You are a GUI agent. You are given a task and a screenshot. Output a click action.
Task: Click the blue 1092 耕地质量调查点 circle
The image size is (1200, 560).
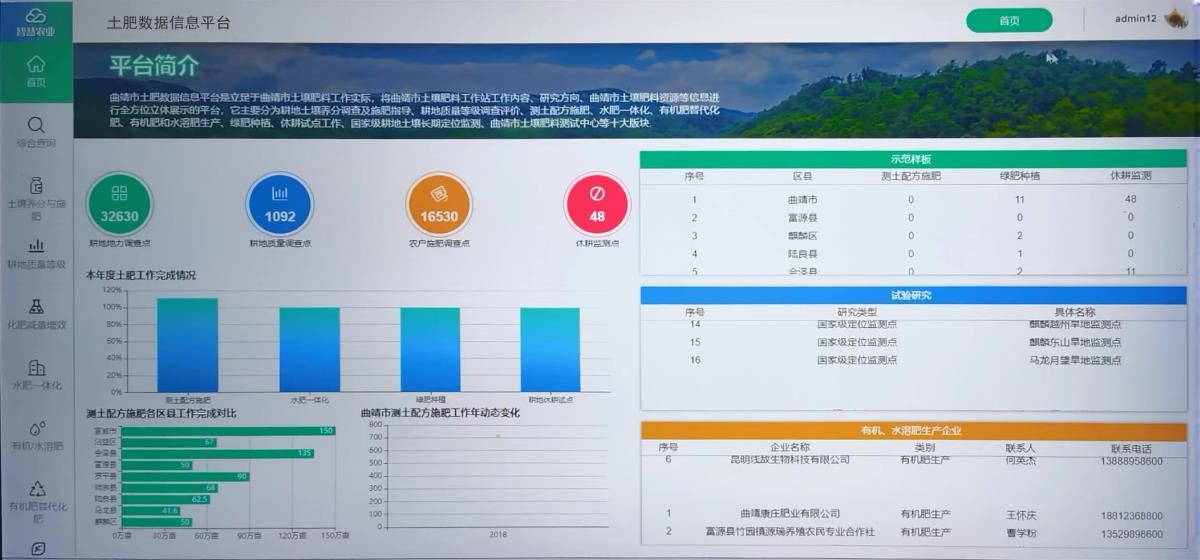280,204
